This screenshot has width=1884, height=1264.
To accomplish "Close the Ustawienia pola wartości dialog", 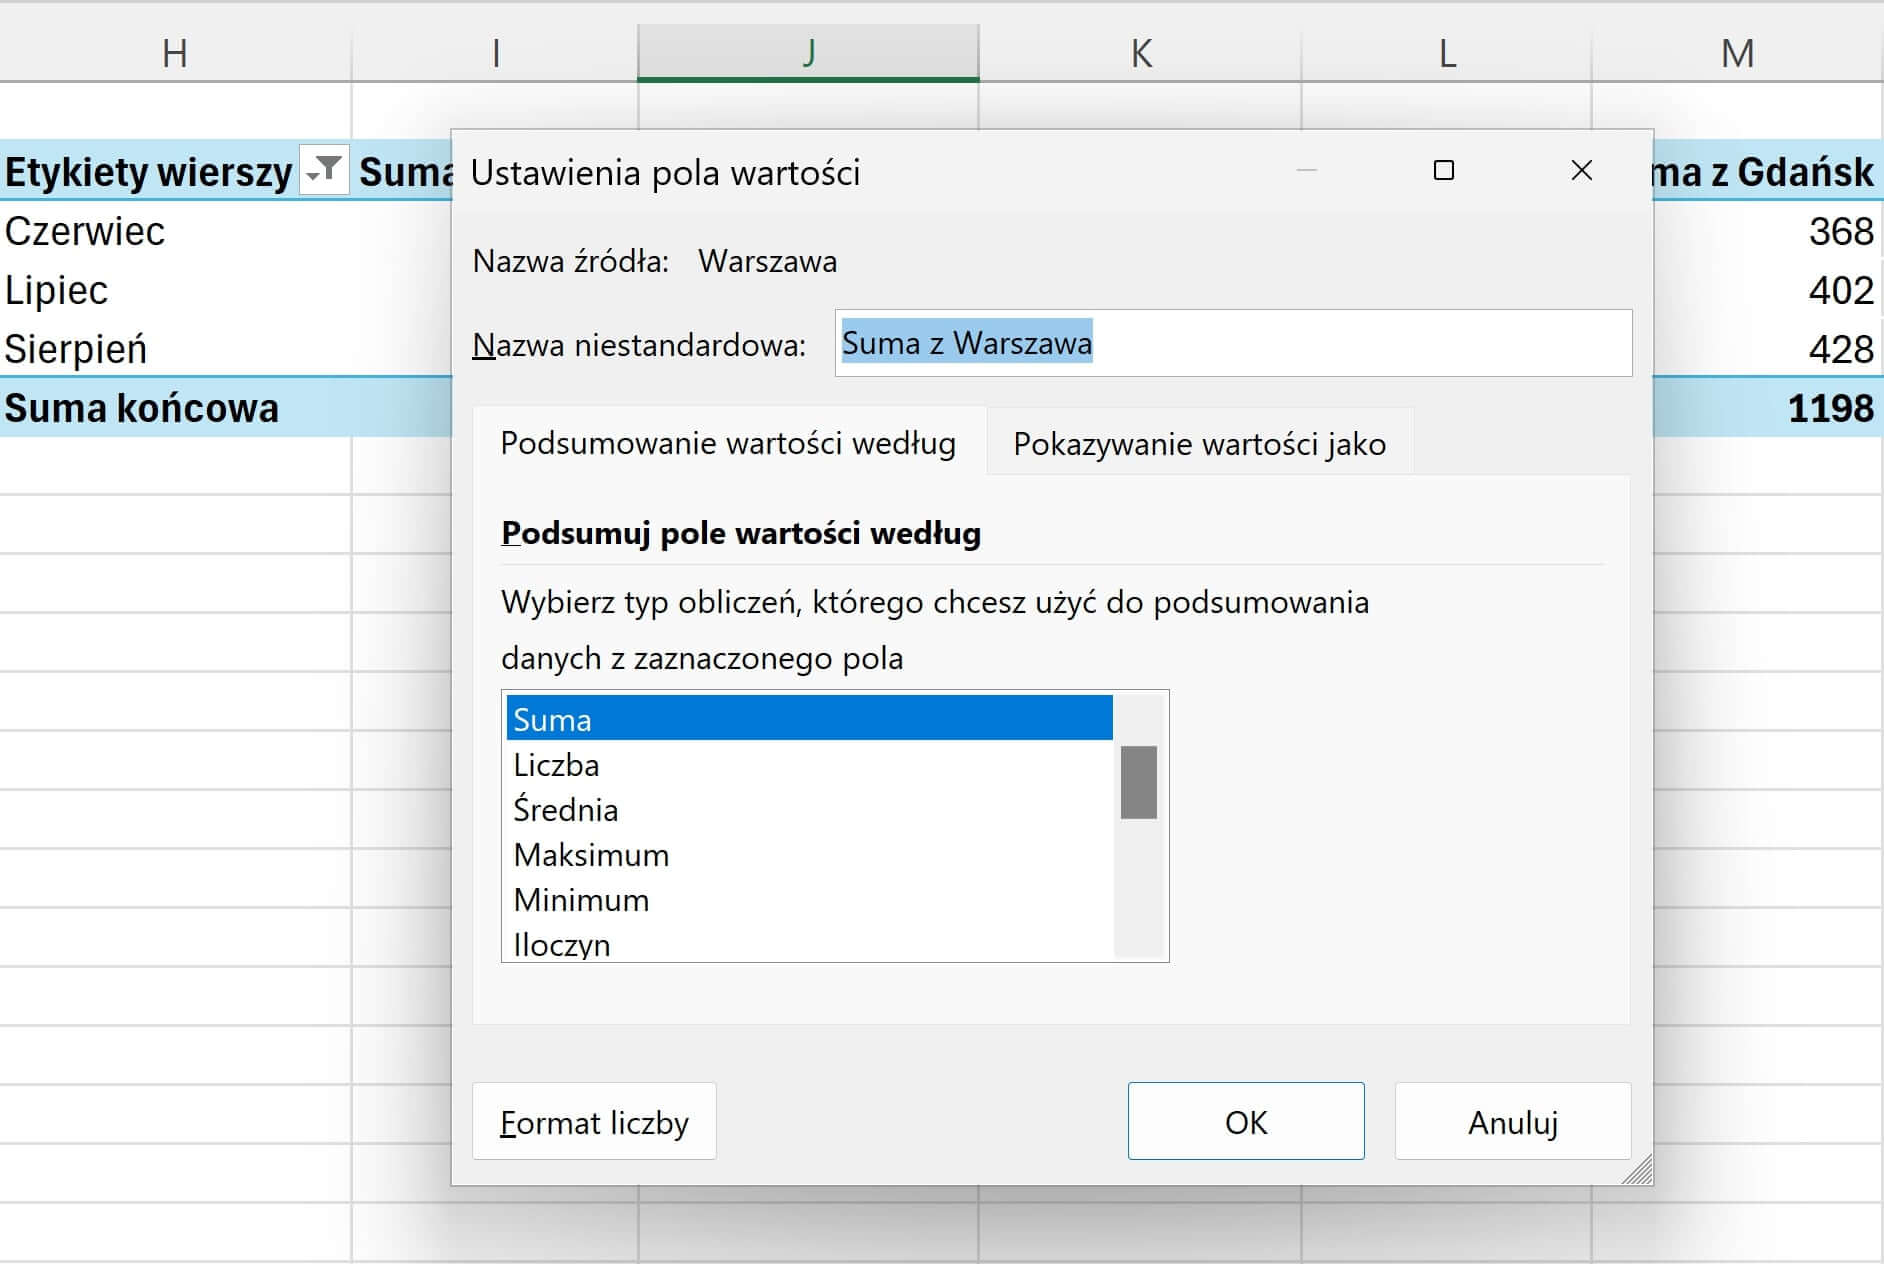I will click(1581, 171).
